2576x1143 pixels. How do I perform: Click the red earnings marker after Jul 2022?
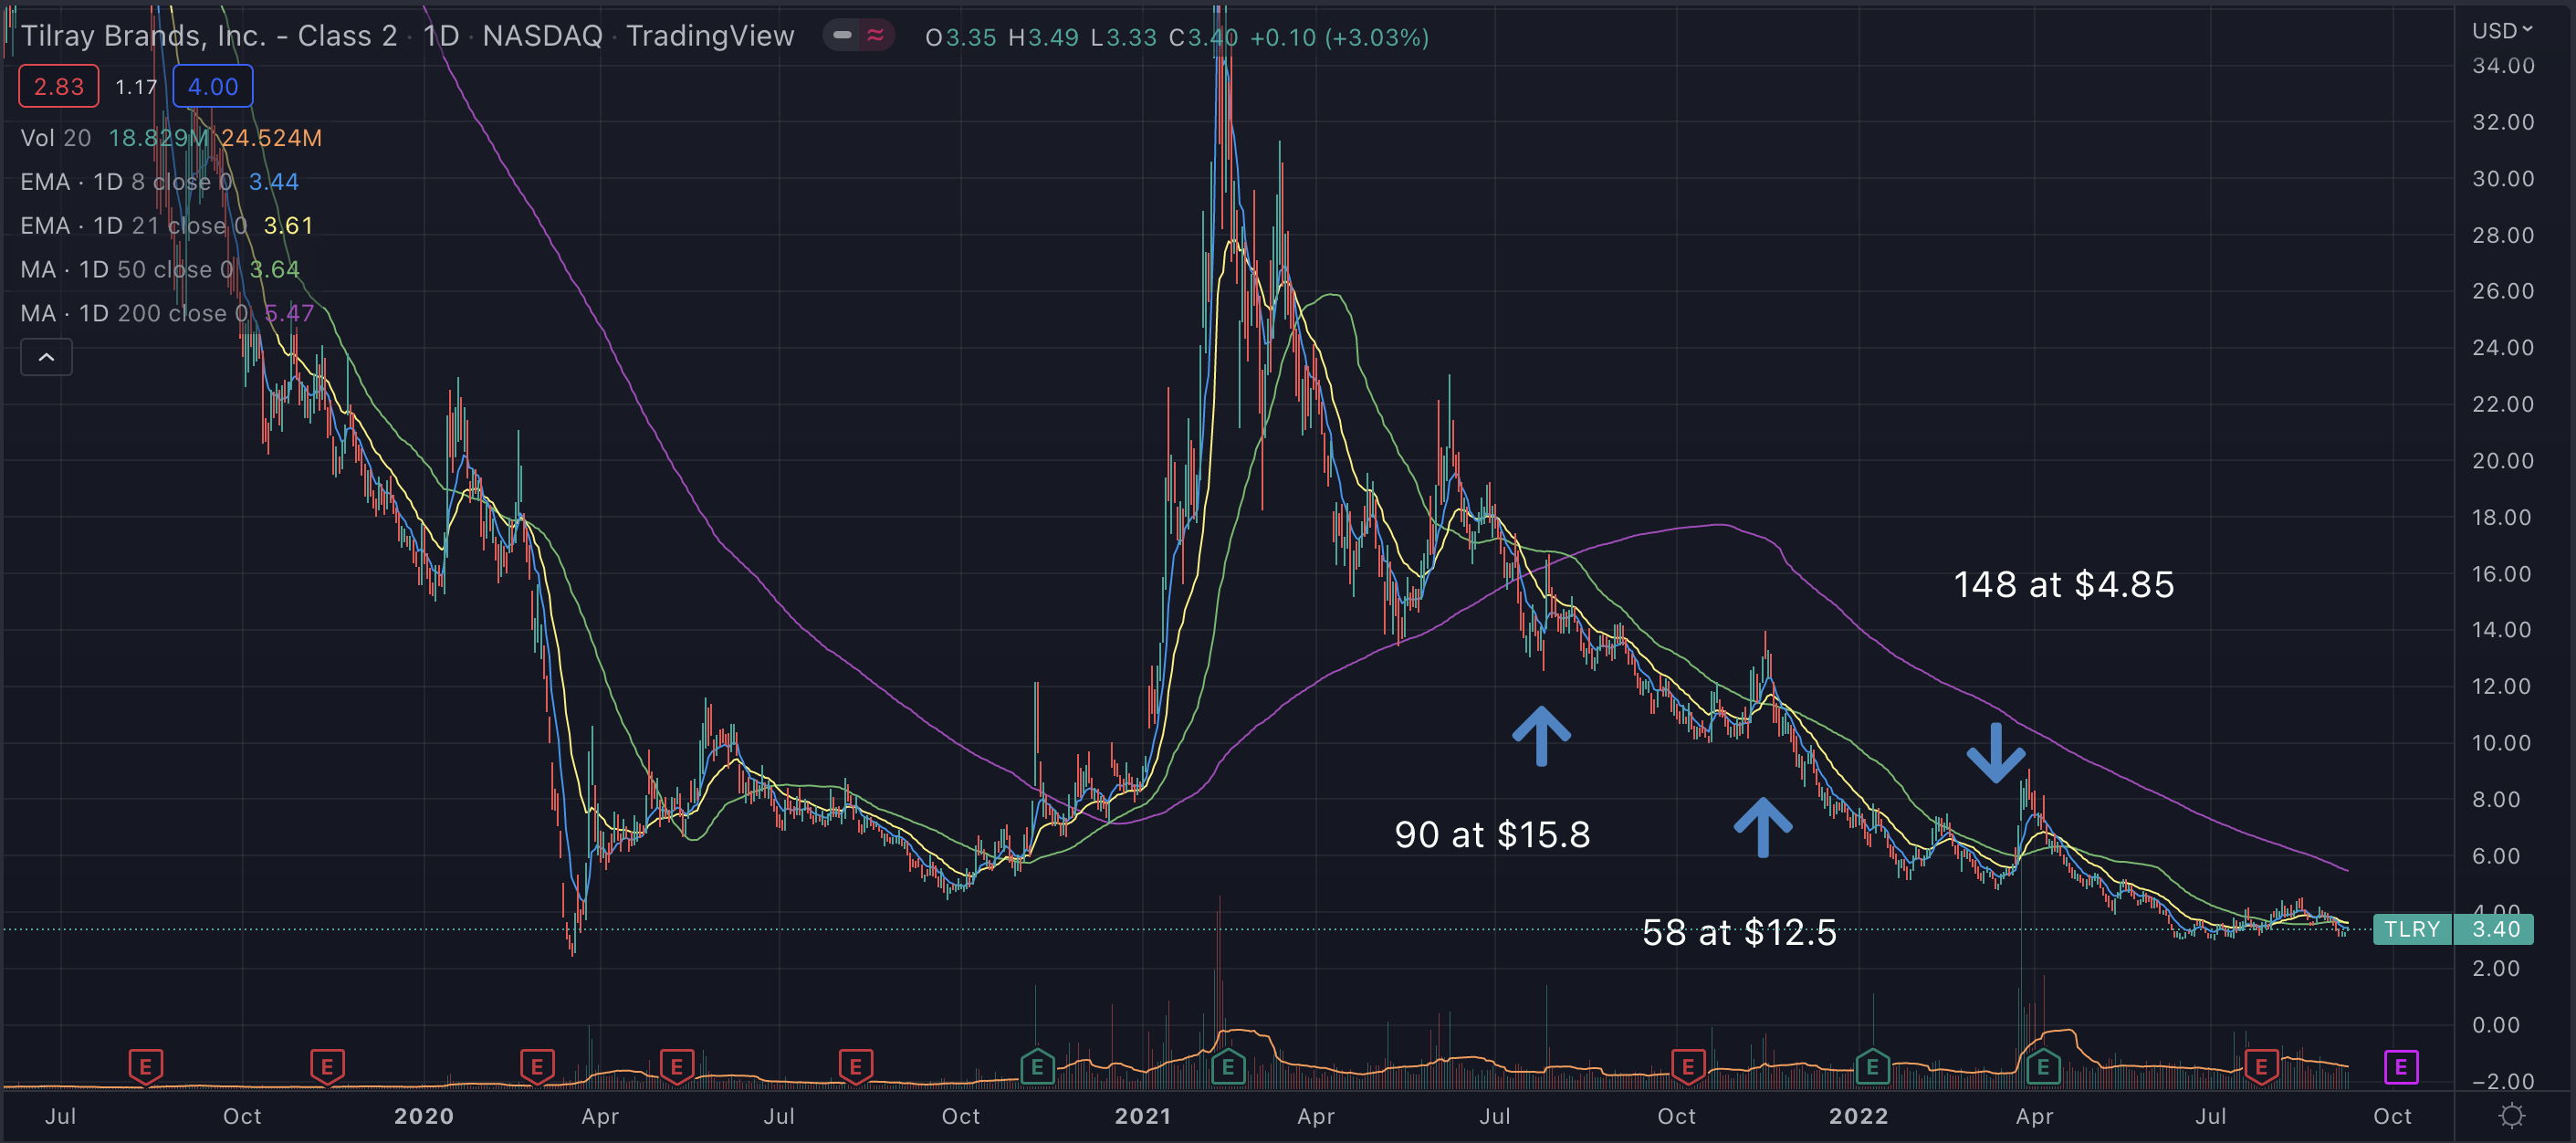(x=2261, y=1067)
